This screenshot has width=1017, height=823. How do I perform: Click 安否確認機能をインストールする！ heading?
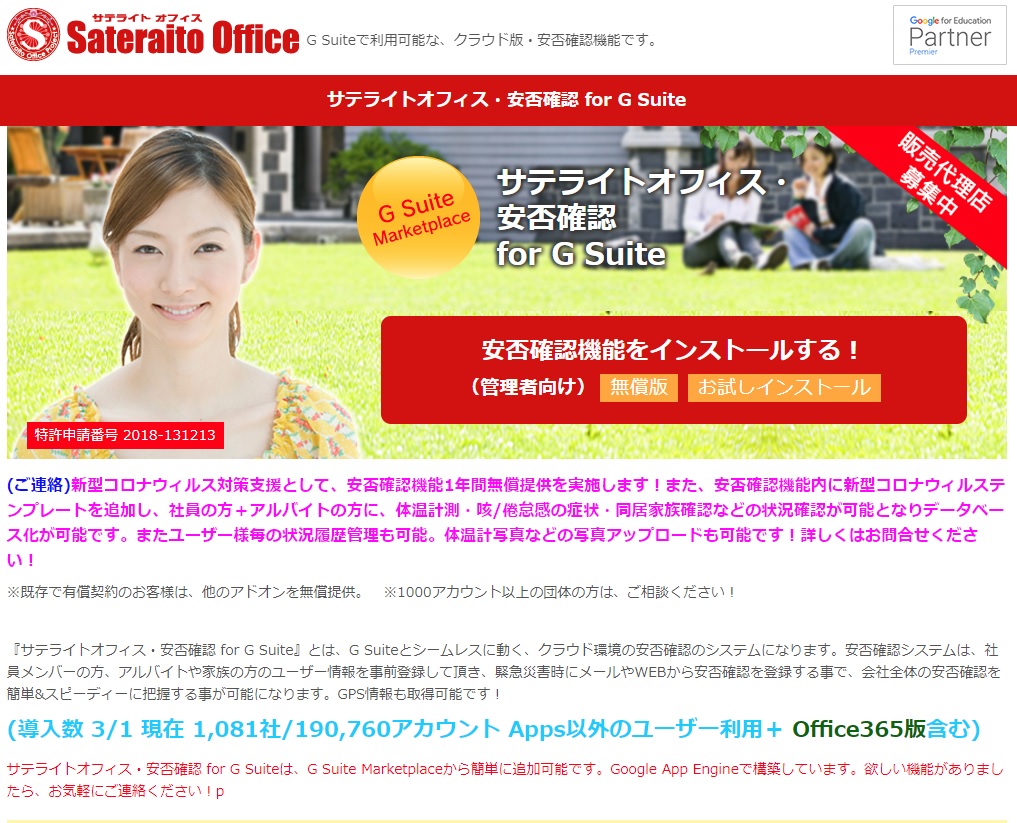coord(670,350)
